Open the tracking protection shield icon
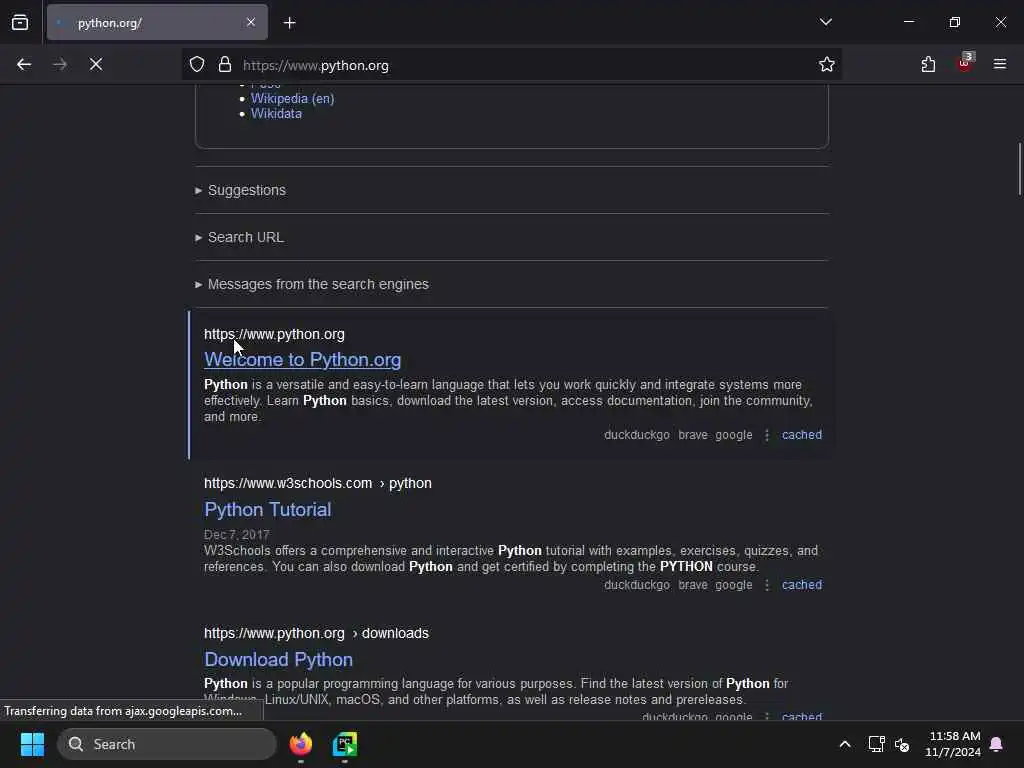 (x=197, y=65)
